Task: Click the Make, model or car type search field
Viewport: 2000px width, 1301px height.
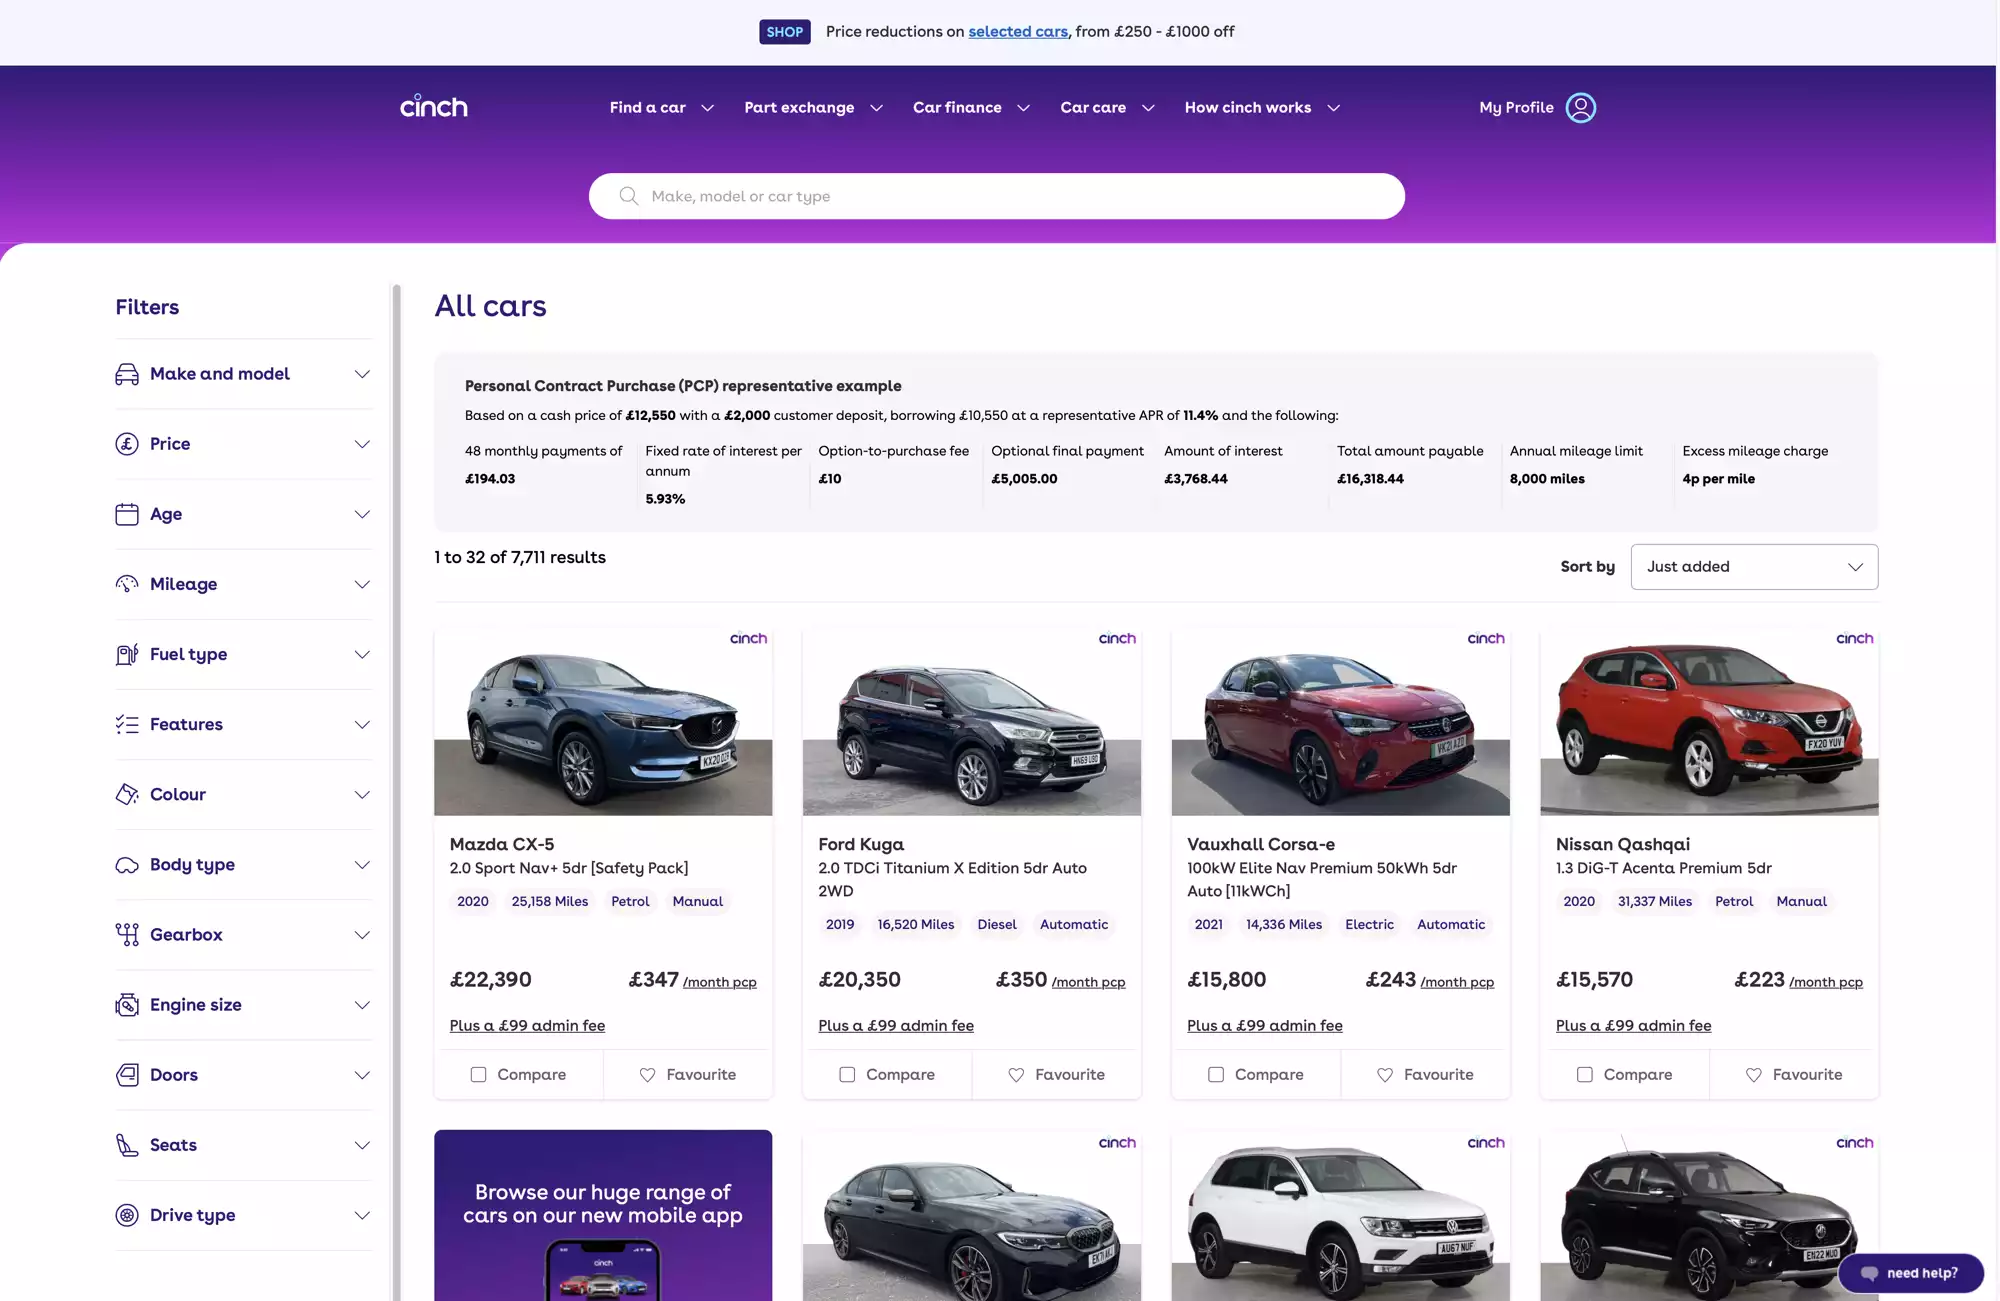Action: click(996, 196)
